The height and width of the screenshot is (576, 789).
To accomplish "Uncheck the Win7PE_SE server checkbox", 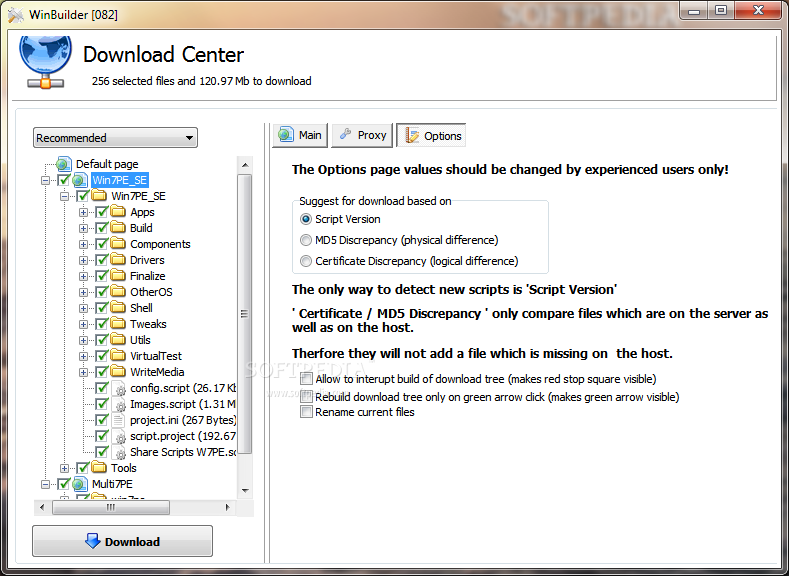I will [63, 180].
